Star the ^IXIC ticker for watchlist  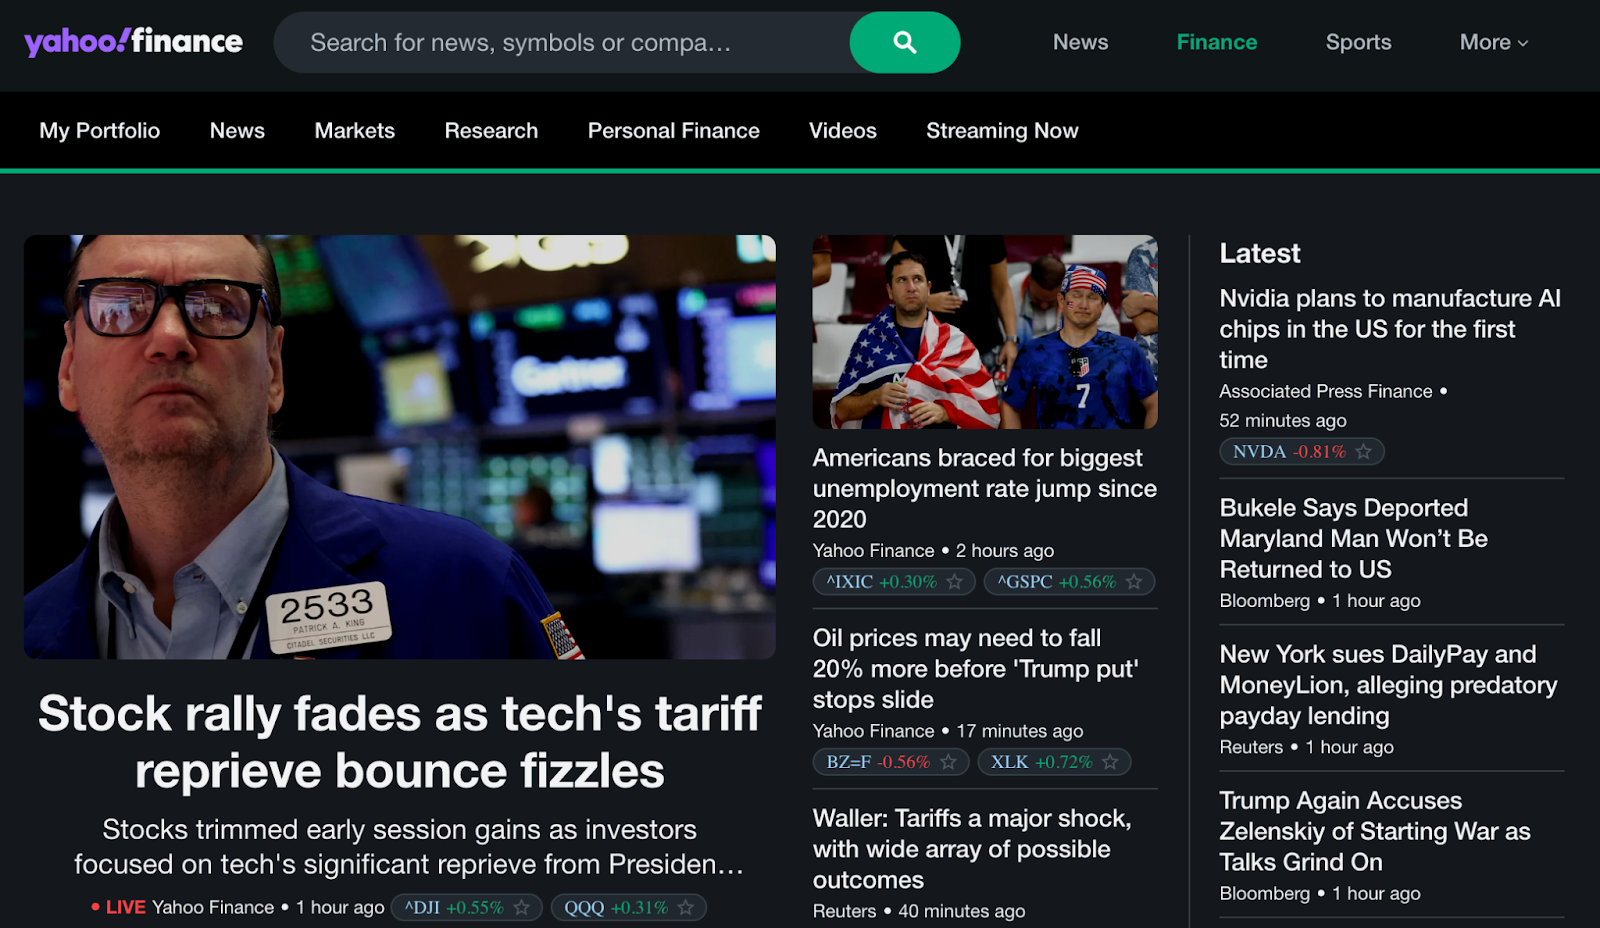[955, 582]
